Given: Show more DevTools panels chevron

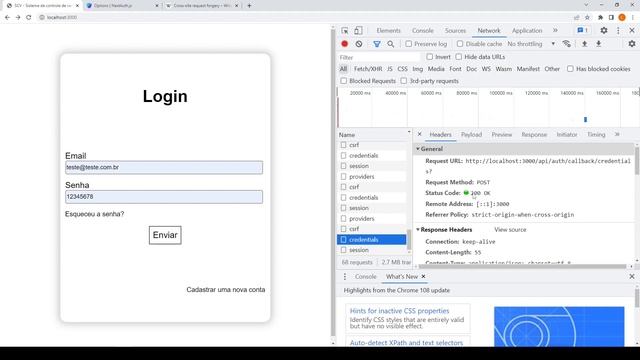Looking at the screenshot, I should (555, 31).
